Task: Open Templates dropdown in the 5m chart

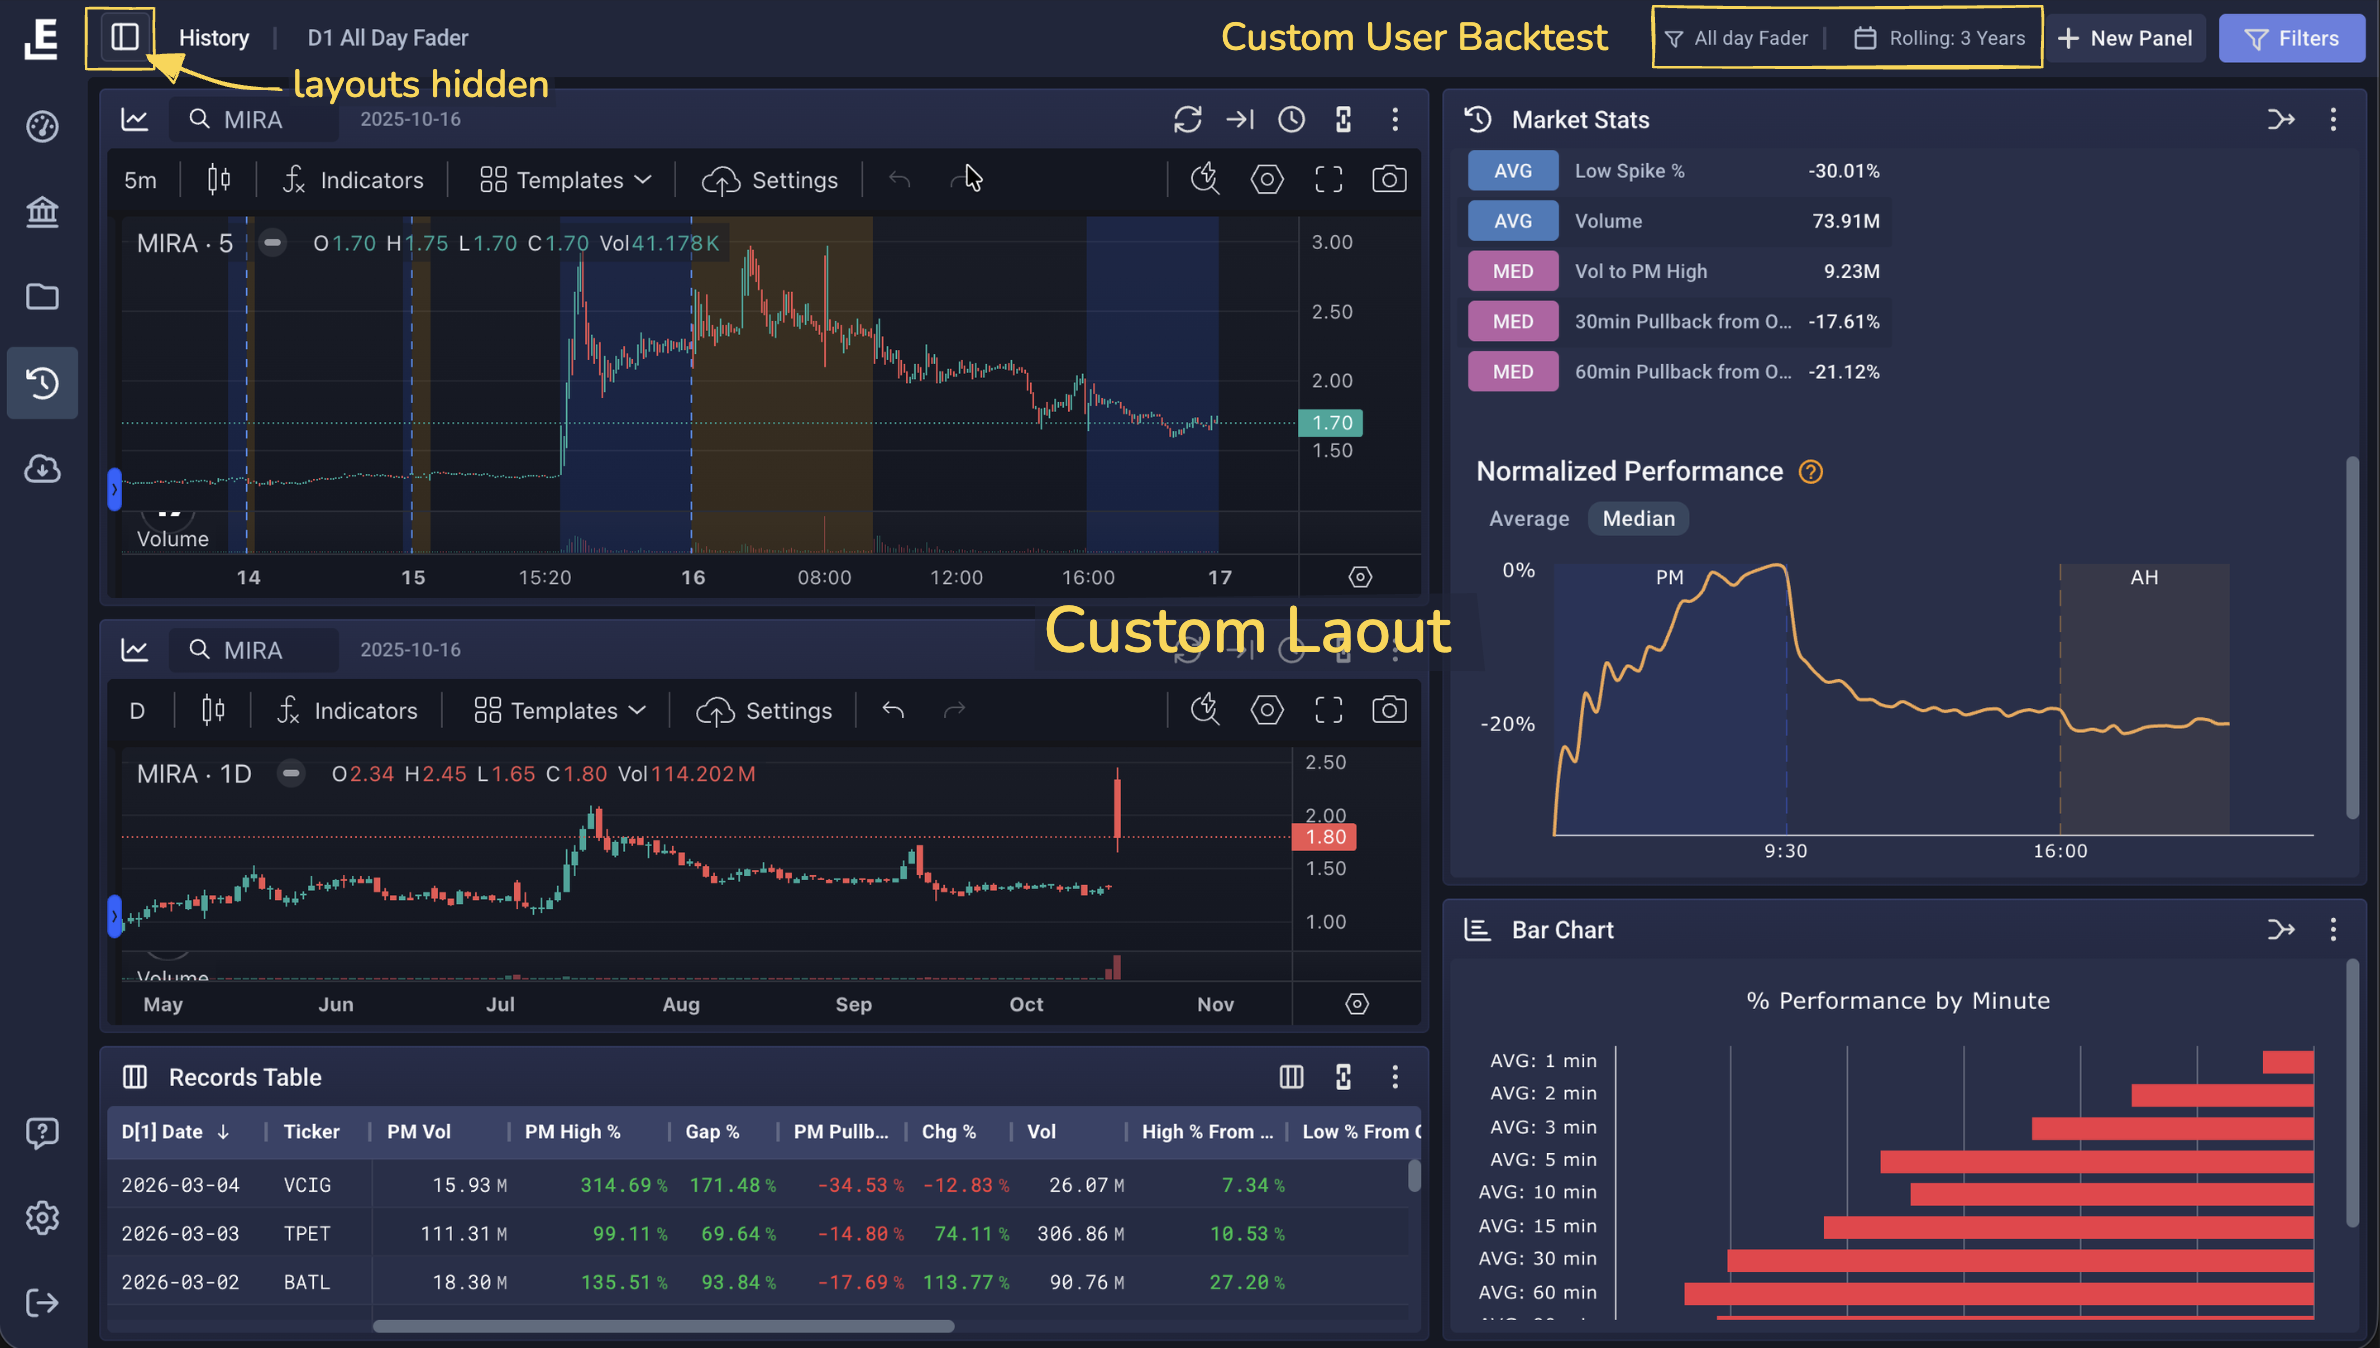Action: tap(566, 180)
